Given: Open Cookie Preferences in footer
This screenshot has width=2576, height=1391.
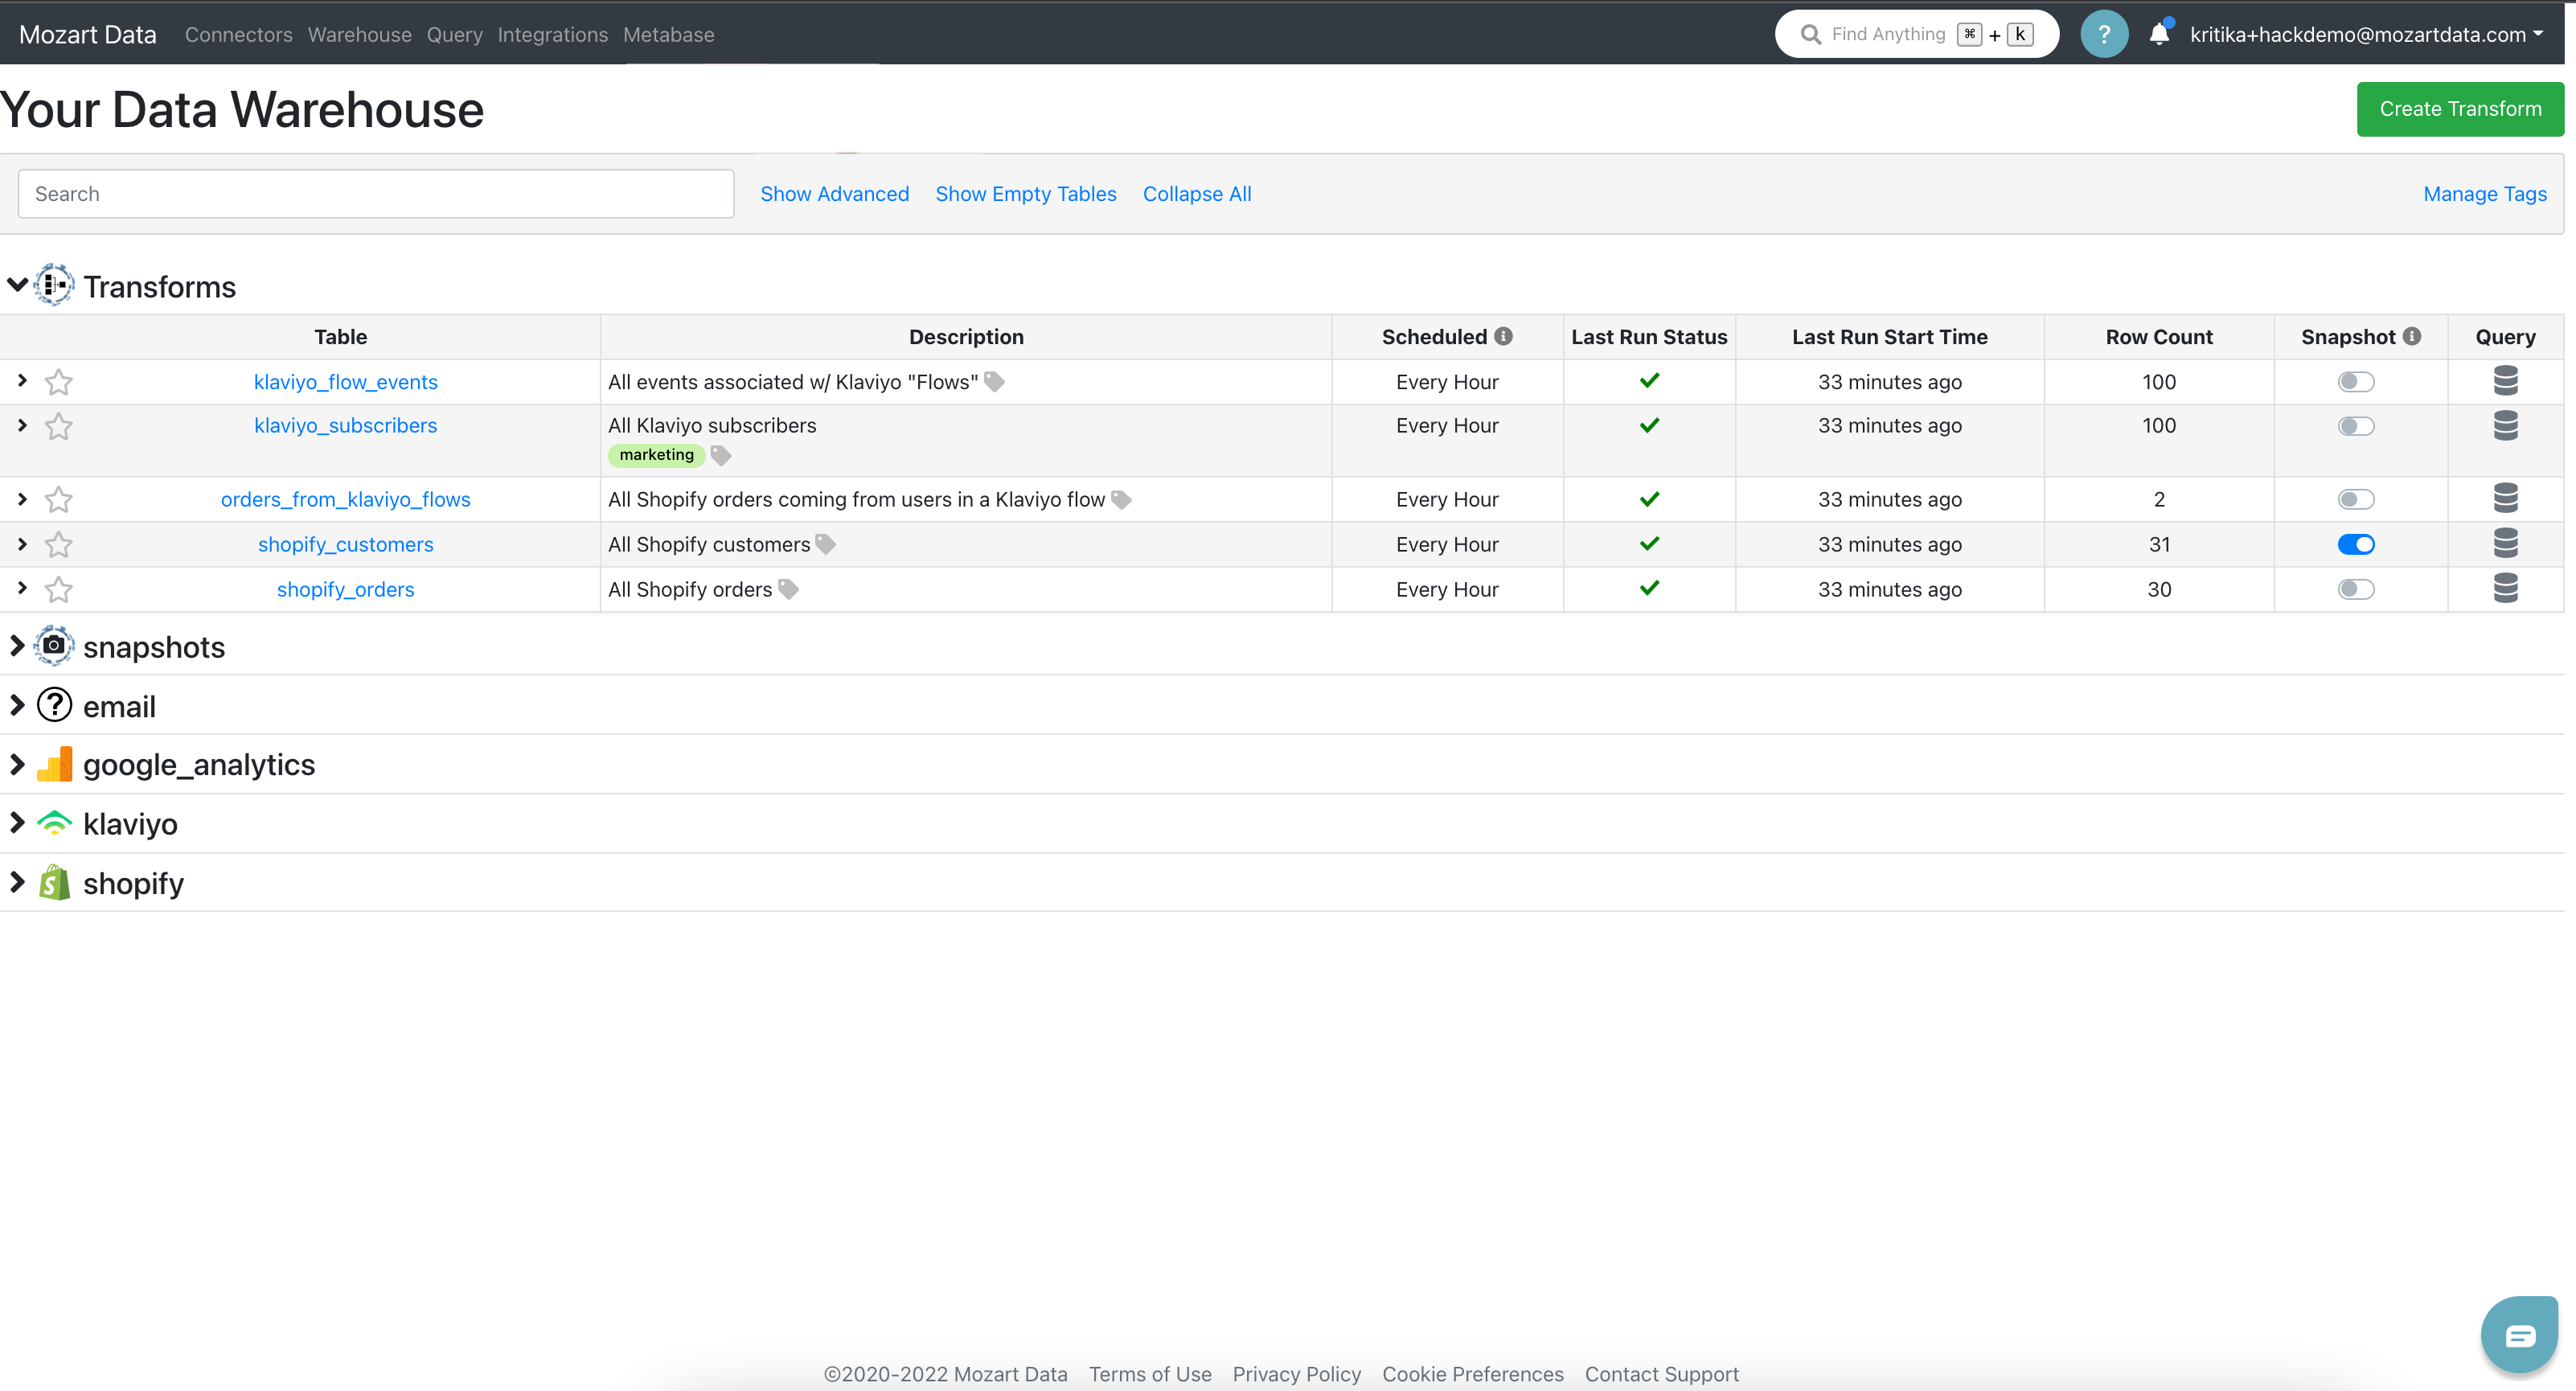Looking at the screenshot, I should [x=1472, y=1374].
